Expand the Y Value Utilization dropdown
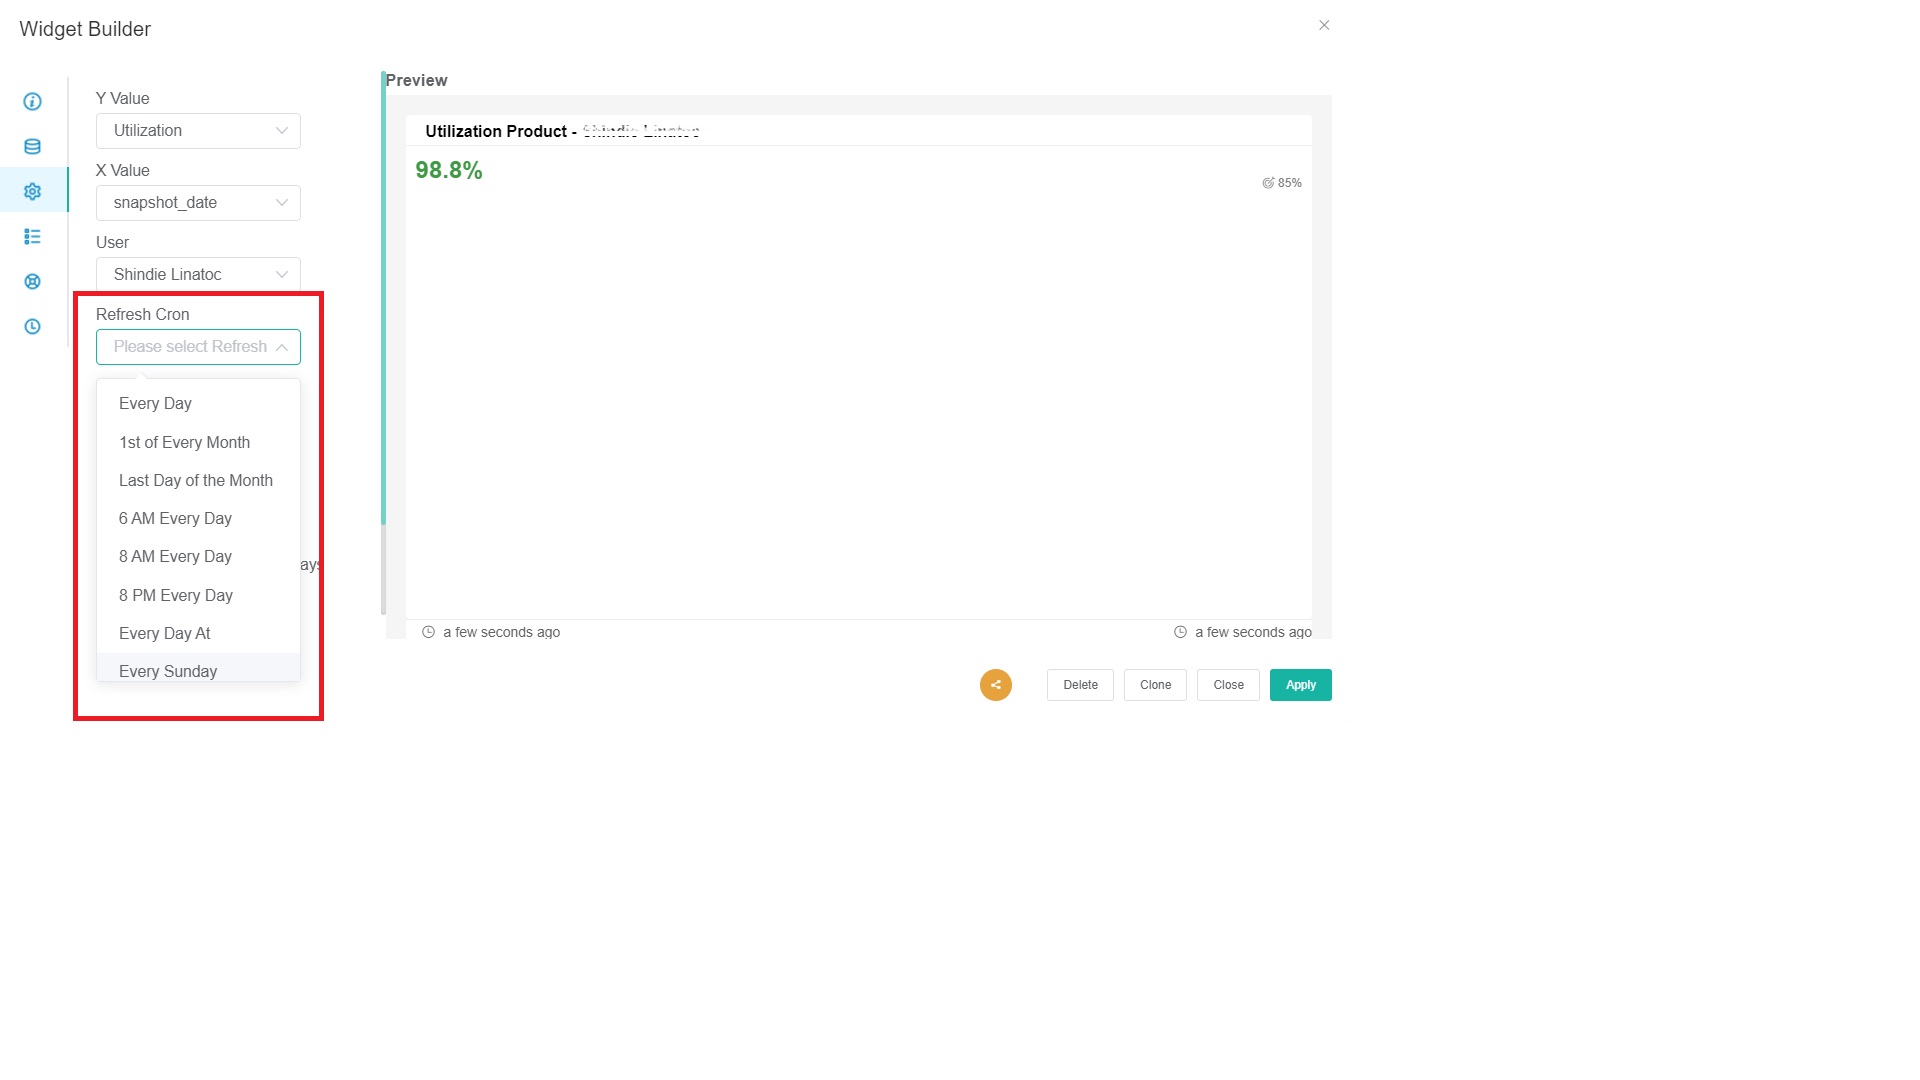Viewport: 1920px width, 1080px height. pos(198,131)
